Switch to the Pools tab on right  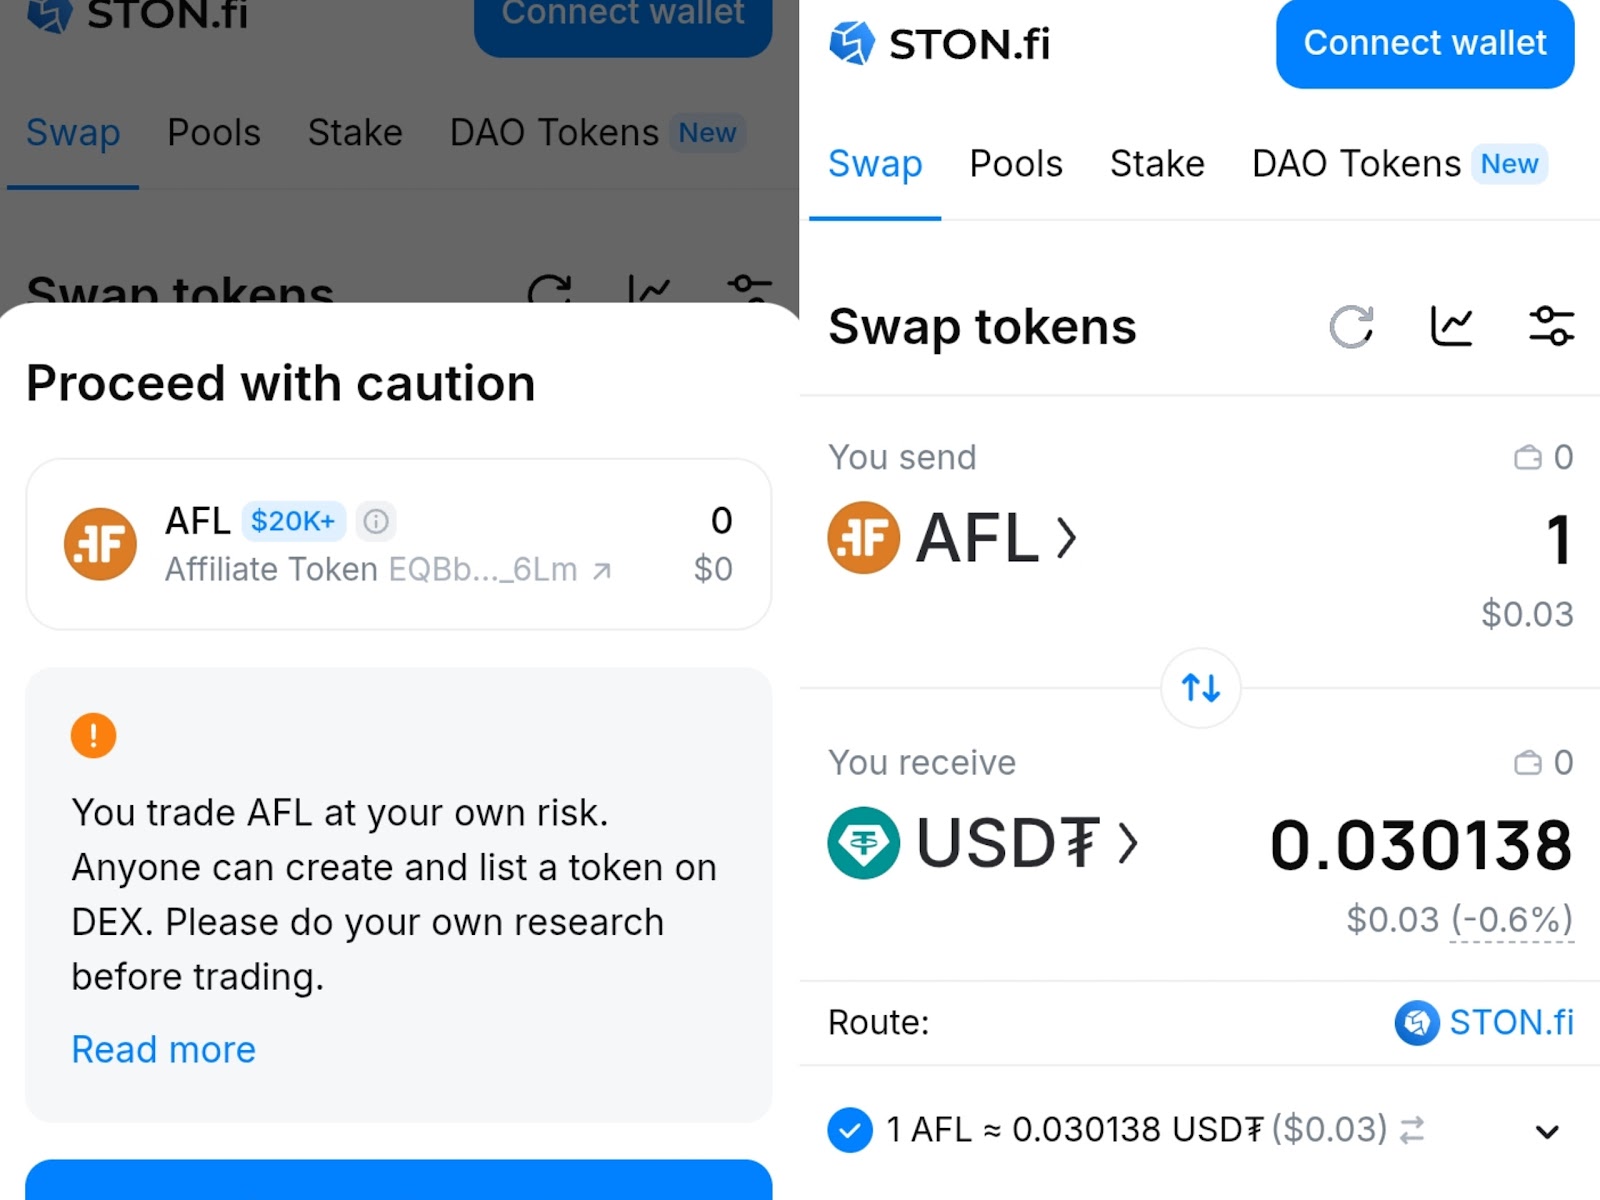1016,164
